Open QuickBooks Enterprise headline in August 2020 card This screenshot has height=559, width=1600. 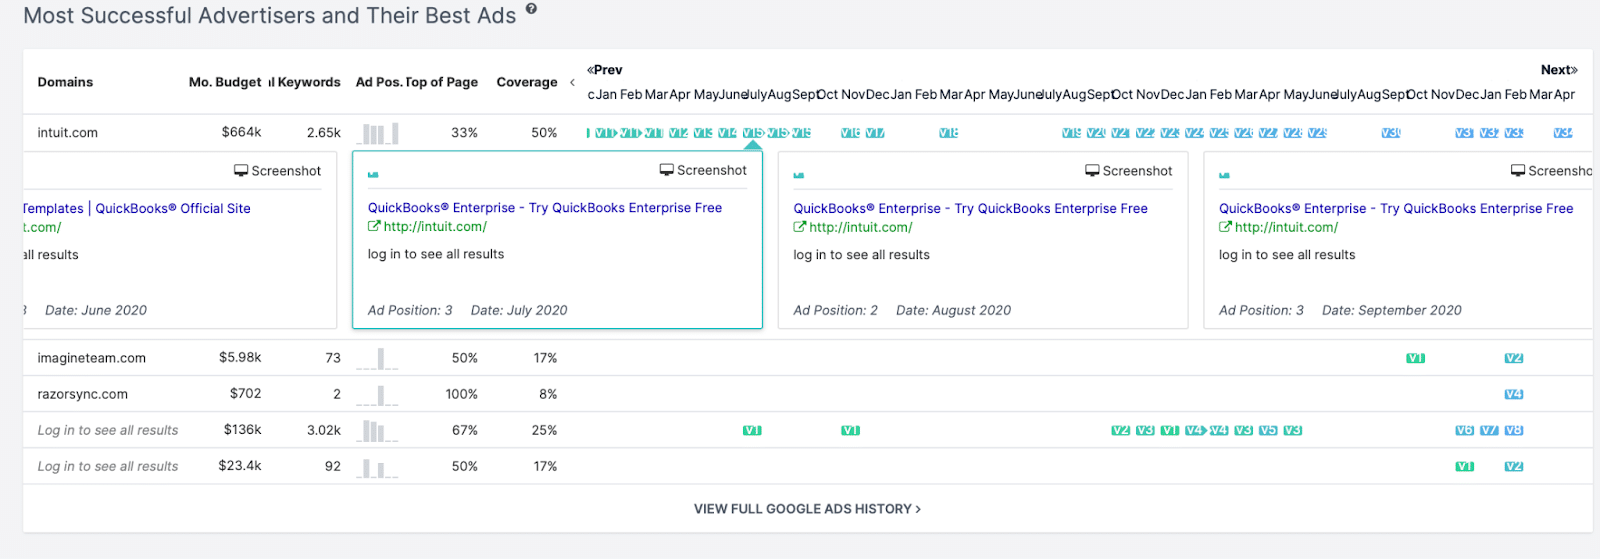970,209
